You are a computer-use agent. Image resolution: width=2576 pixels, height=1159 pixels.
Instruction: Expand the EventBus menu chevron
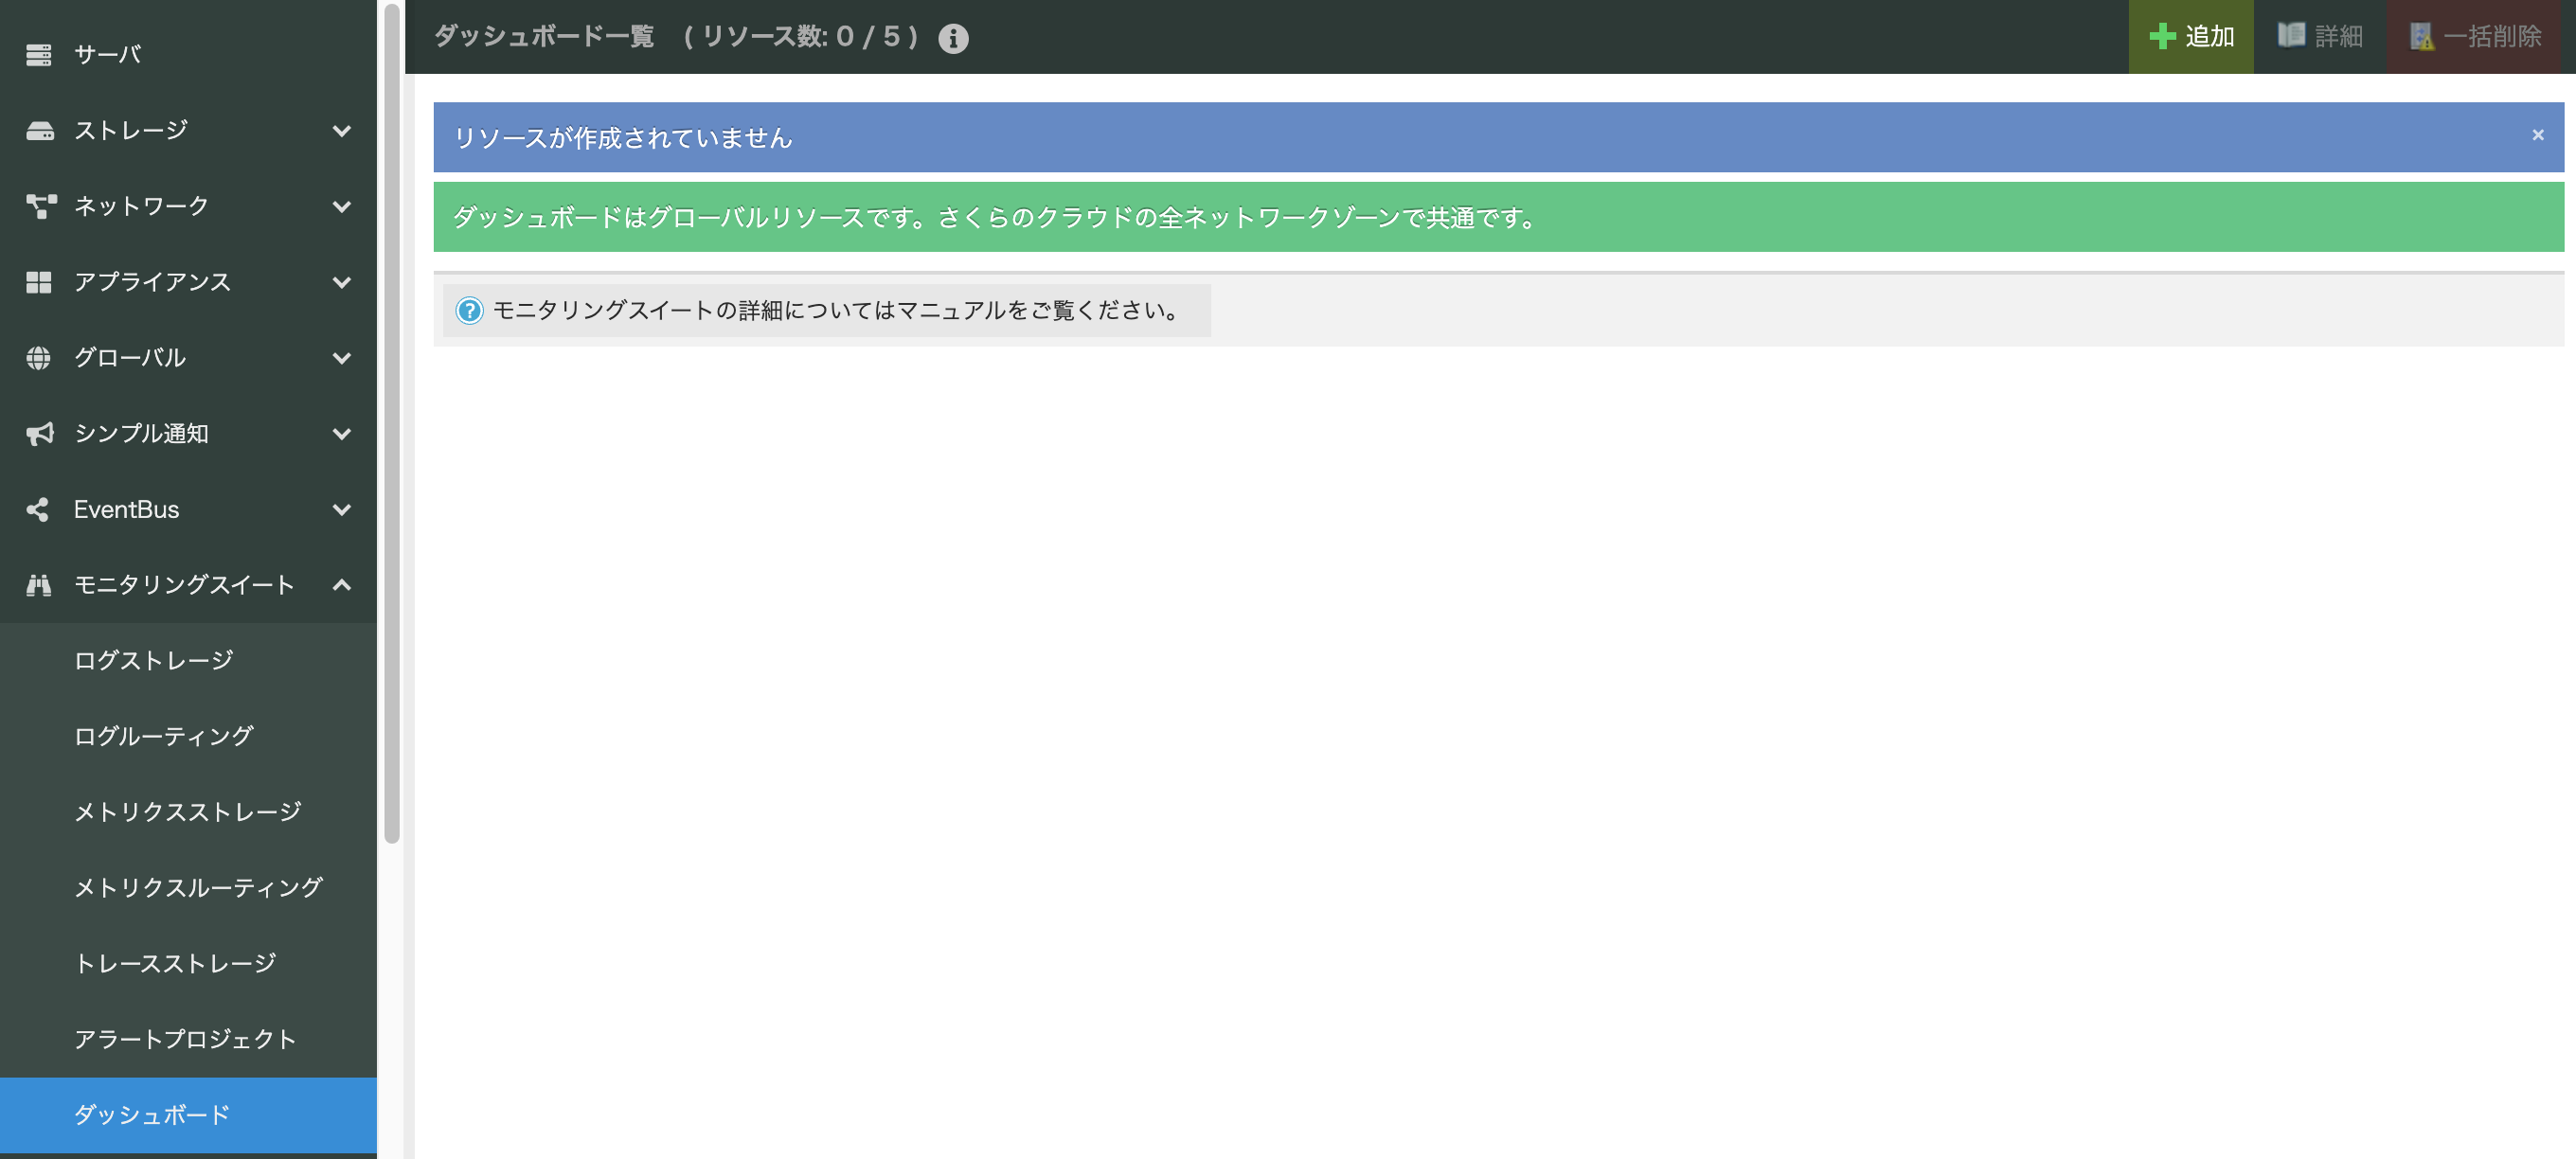(343, 510)
